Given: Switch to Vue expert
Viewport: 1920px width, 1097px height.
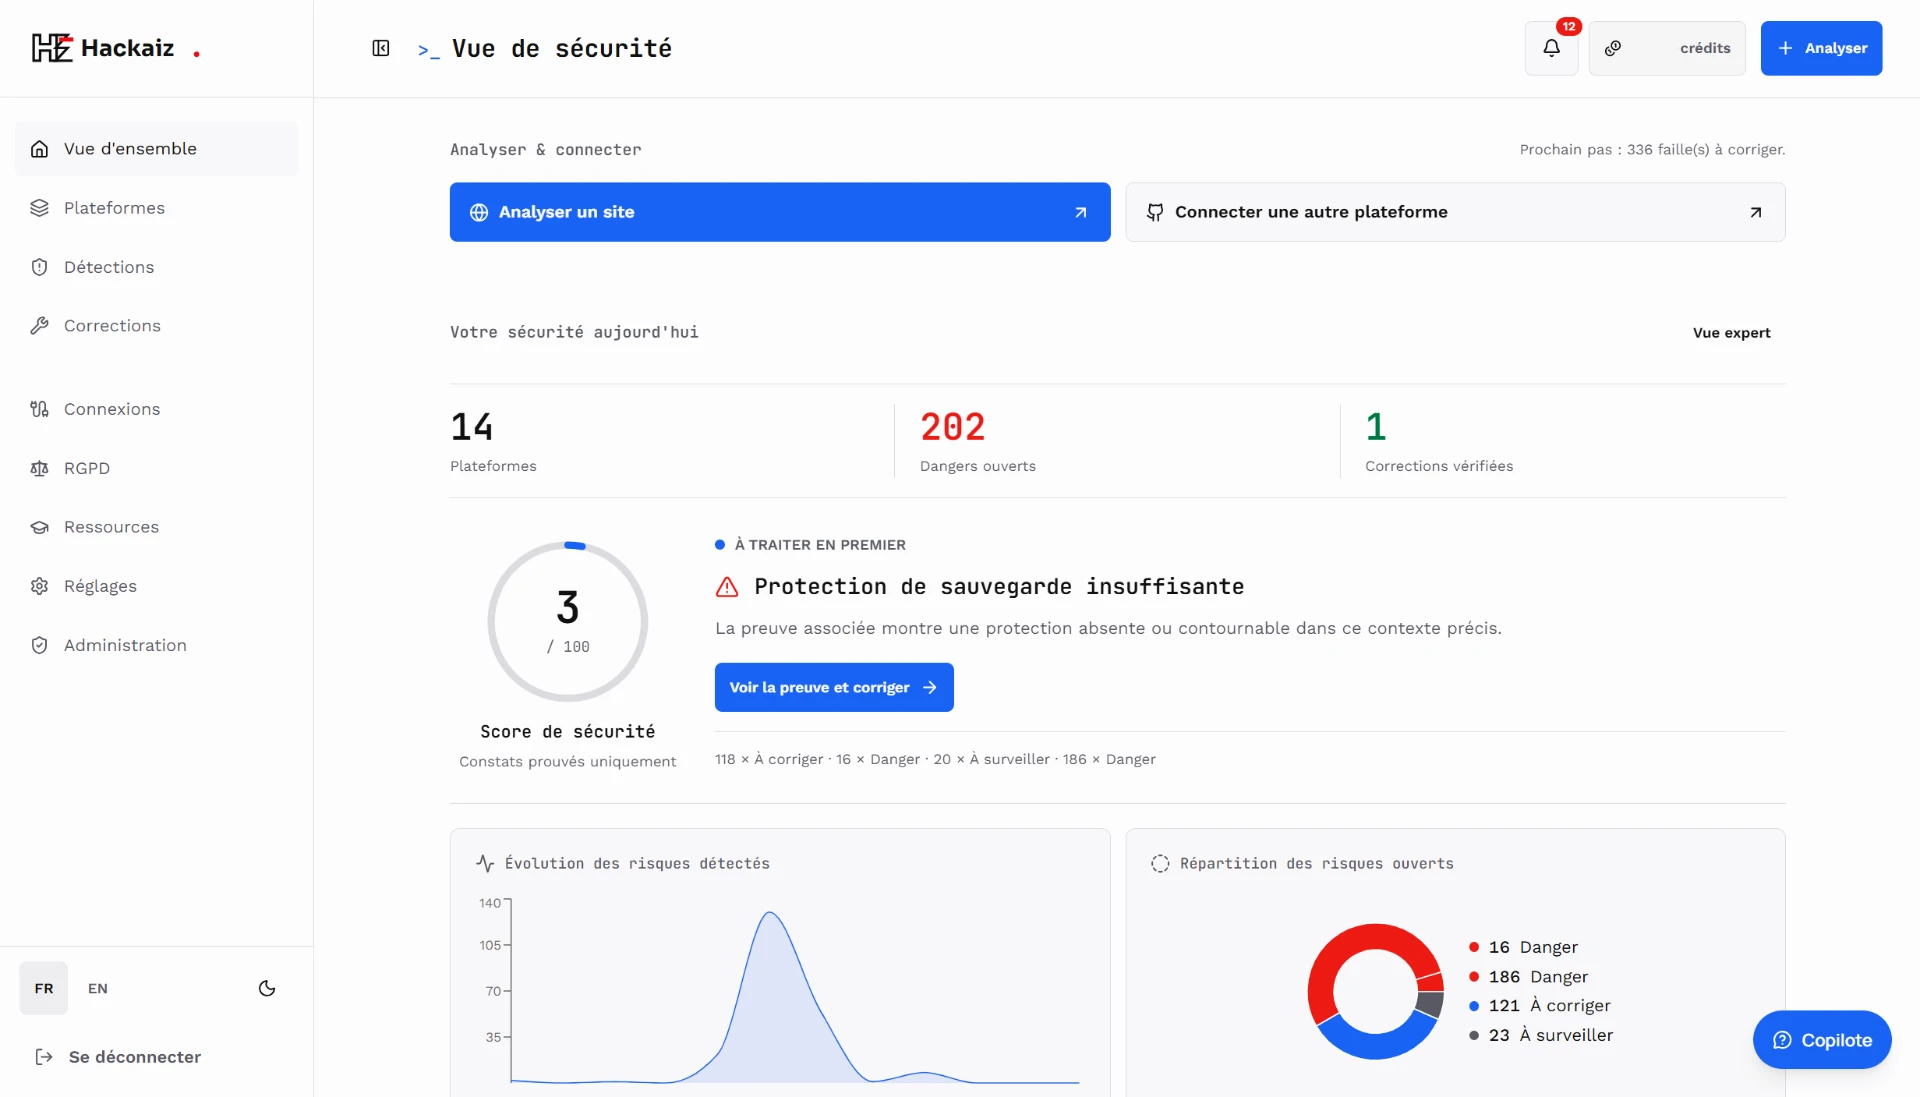Looking at the screenshot, I should [x=1731, y=333].
